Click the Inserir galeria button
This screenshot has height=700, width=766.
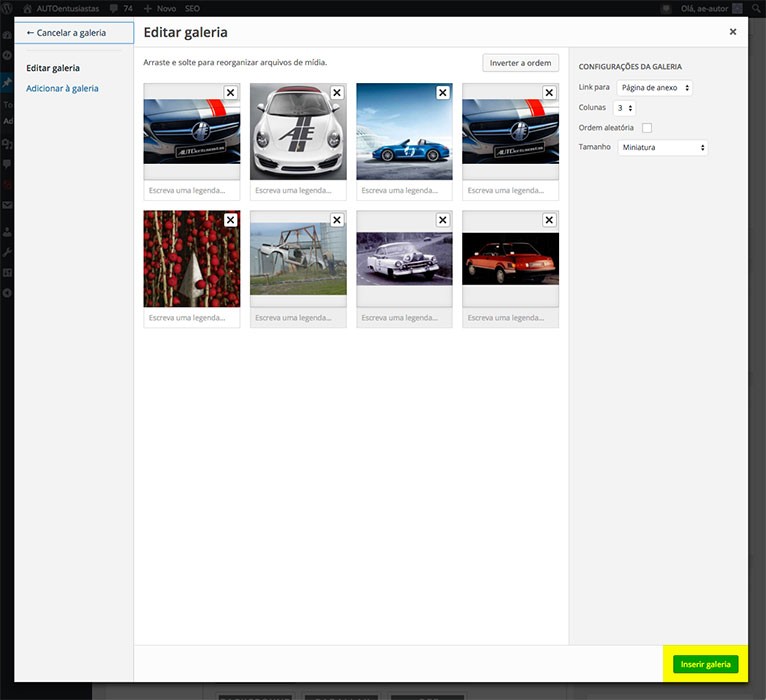point(706,665)
